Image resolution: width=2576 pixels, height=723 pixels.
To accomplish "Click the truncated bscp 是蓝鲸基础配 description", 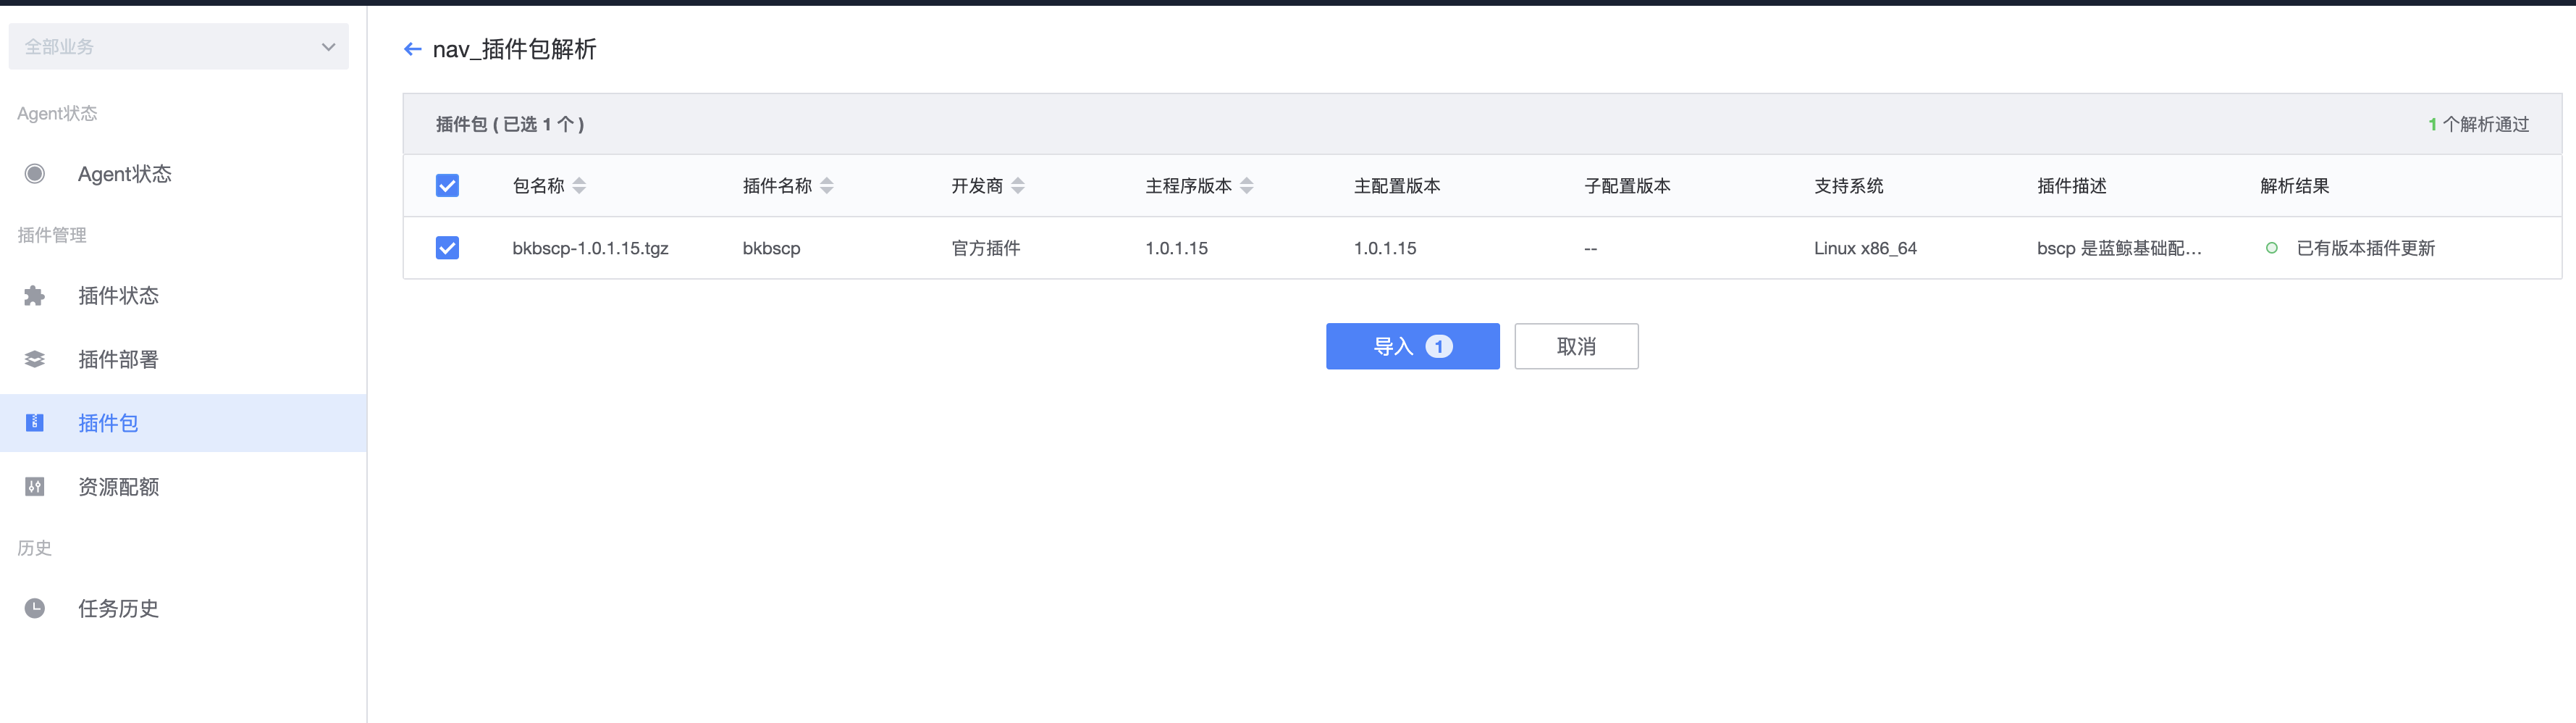I will tap(2119, 248).
